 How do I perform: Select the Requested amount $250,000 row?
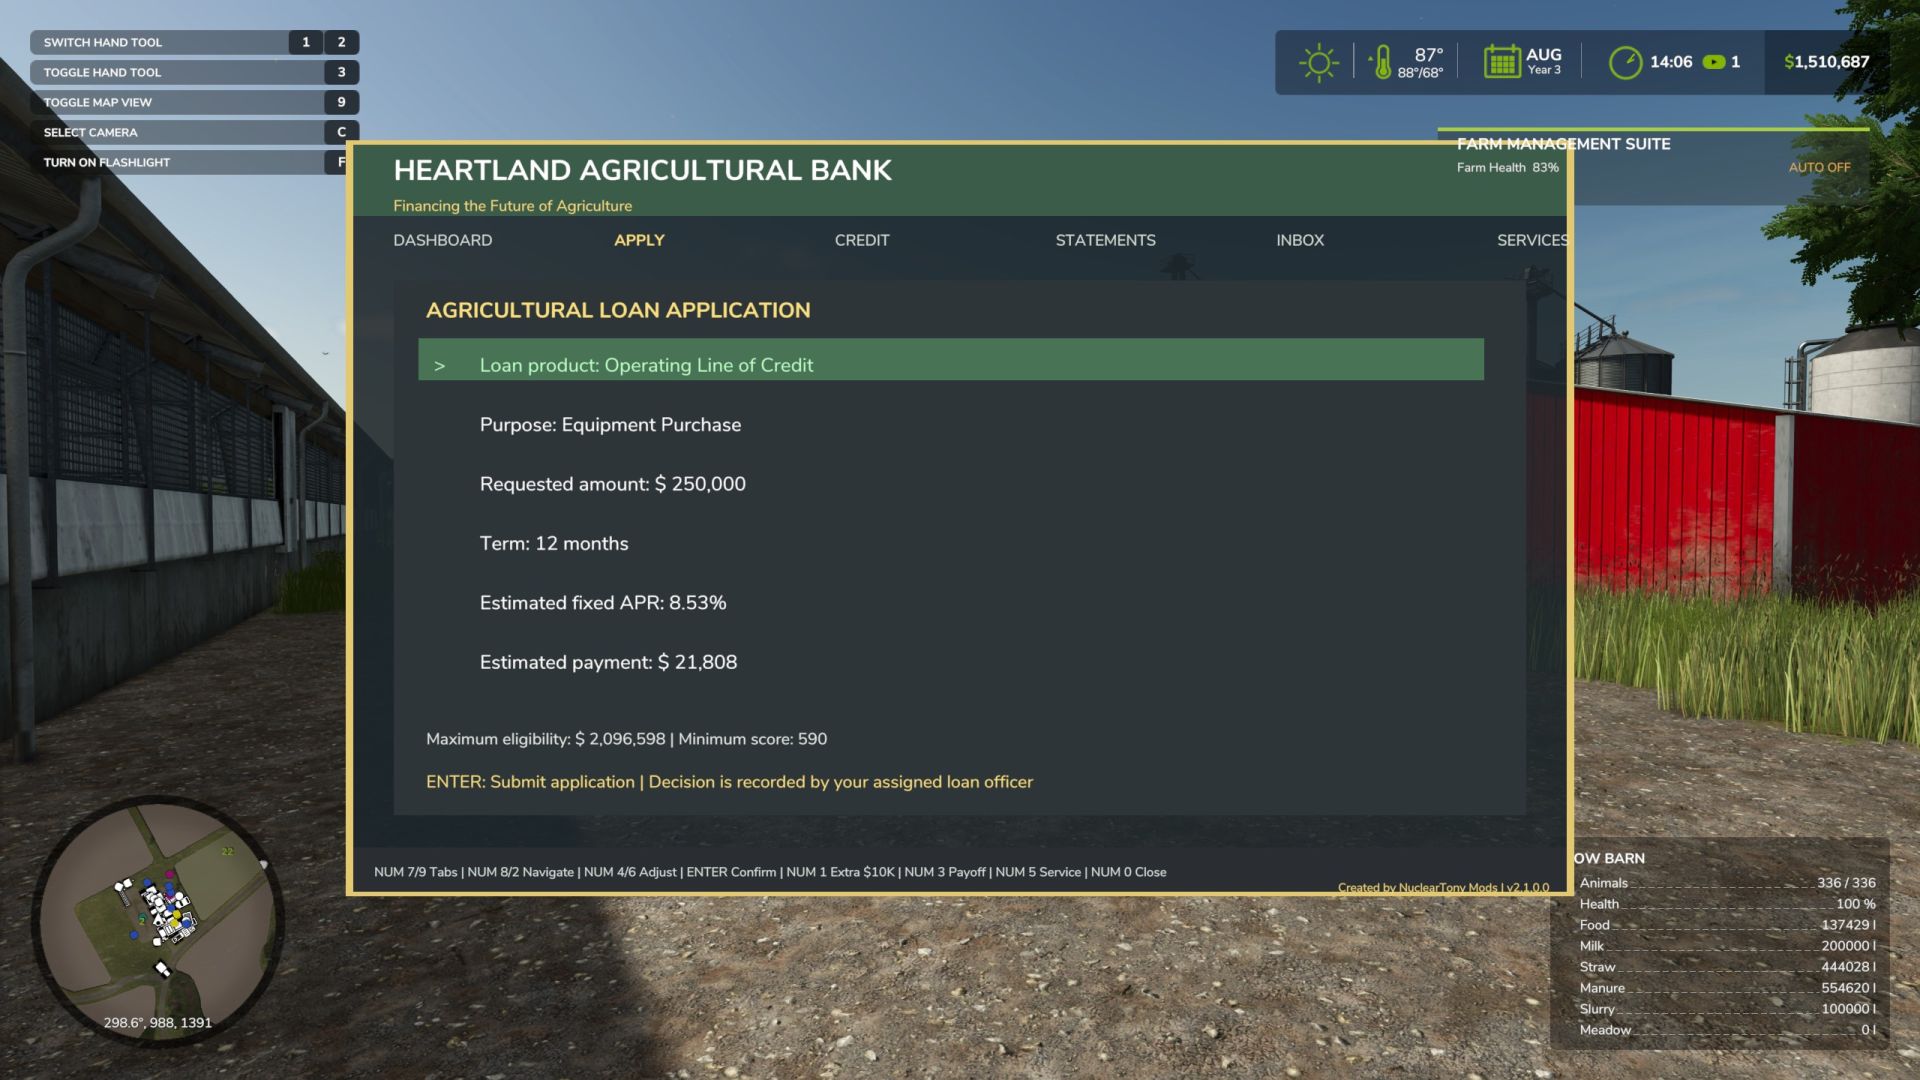coord(612,484)
